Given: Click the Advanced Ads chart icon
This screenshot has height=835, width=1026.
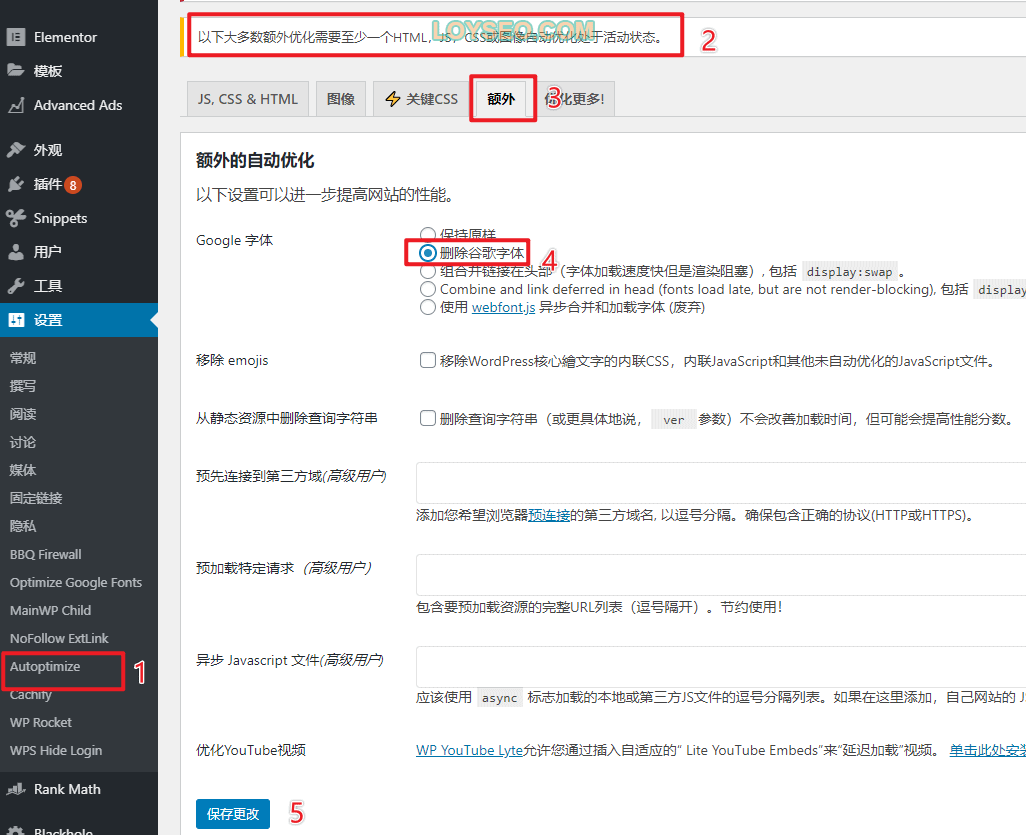Looking at the screenshot, I should pos(16,105).
